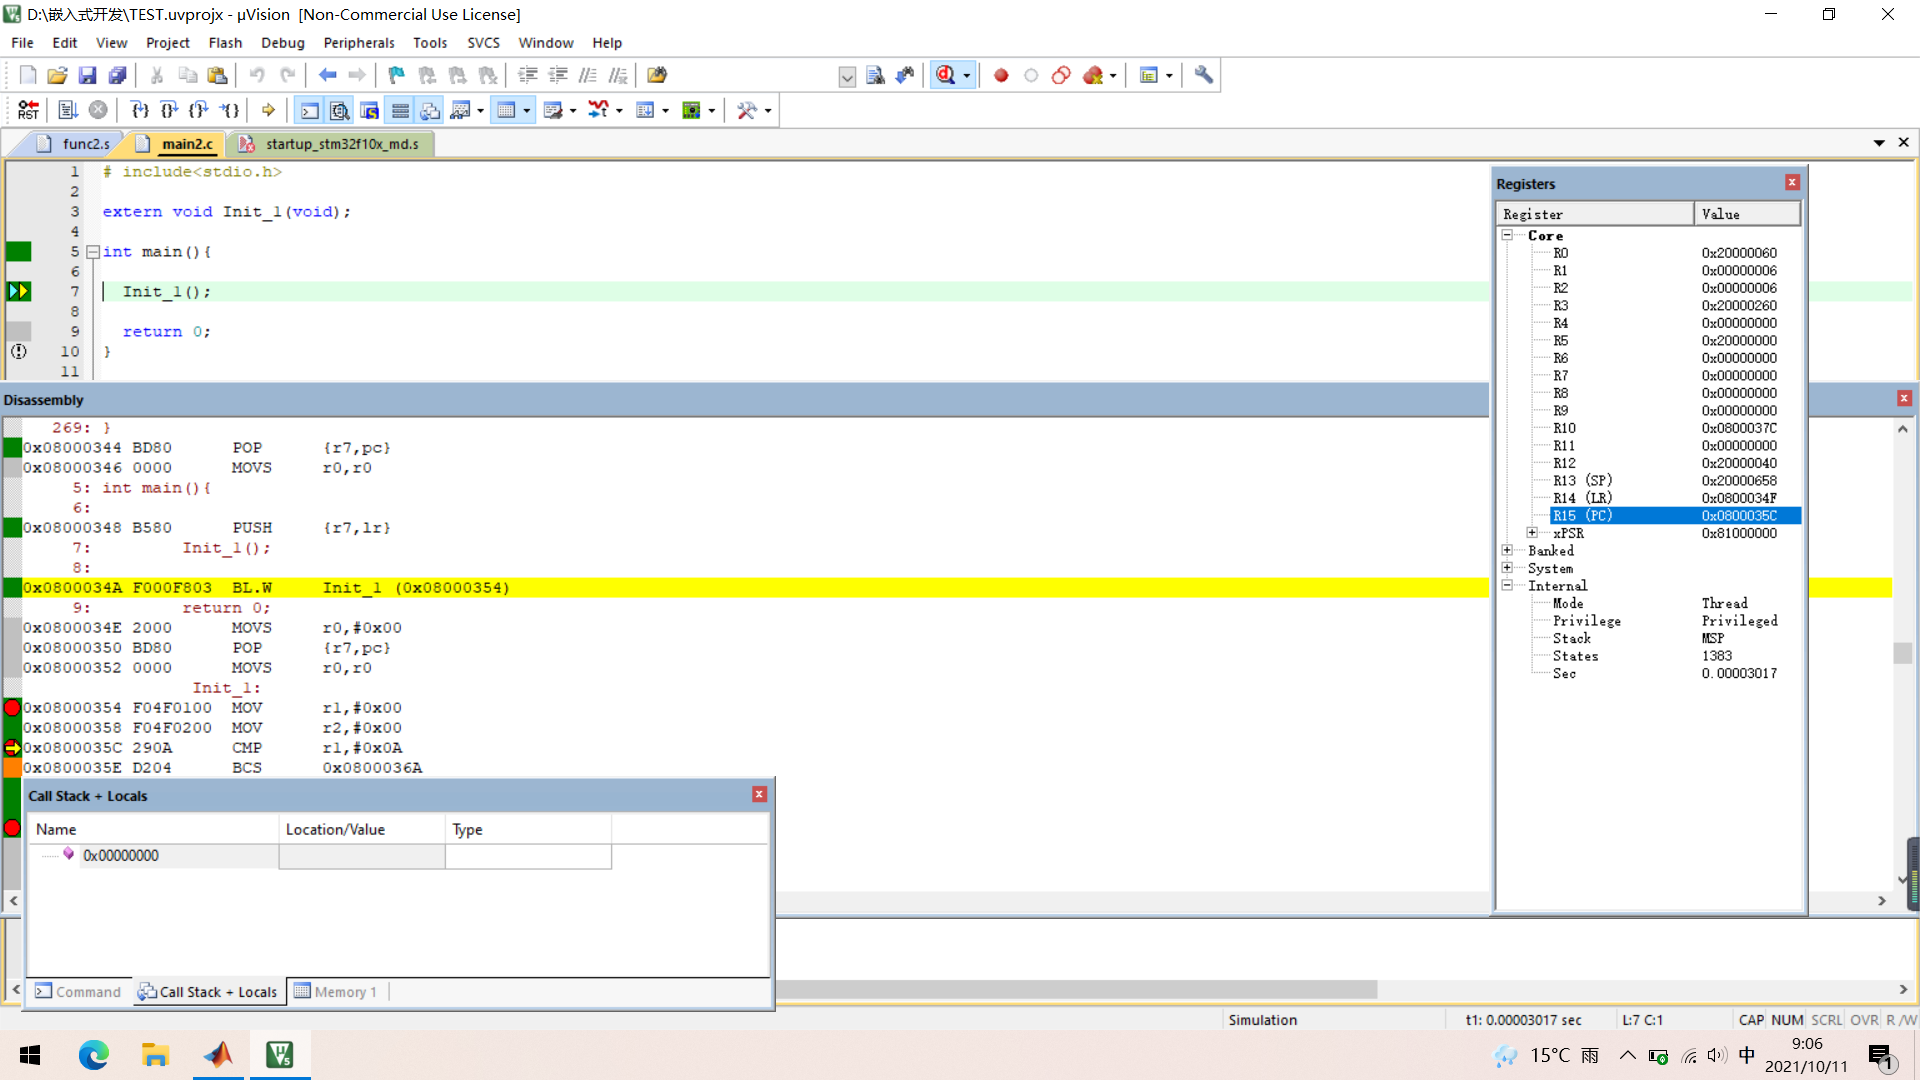Click the Breakpoint insert icon

point(1002,75)
